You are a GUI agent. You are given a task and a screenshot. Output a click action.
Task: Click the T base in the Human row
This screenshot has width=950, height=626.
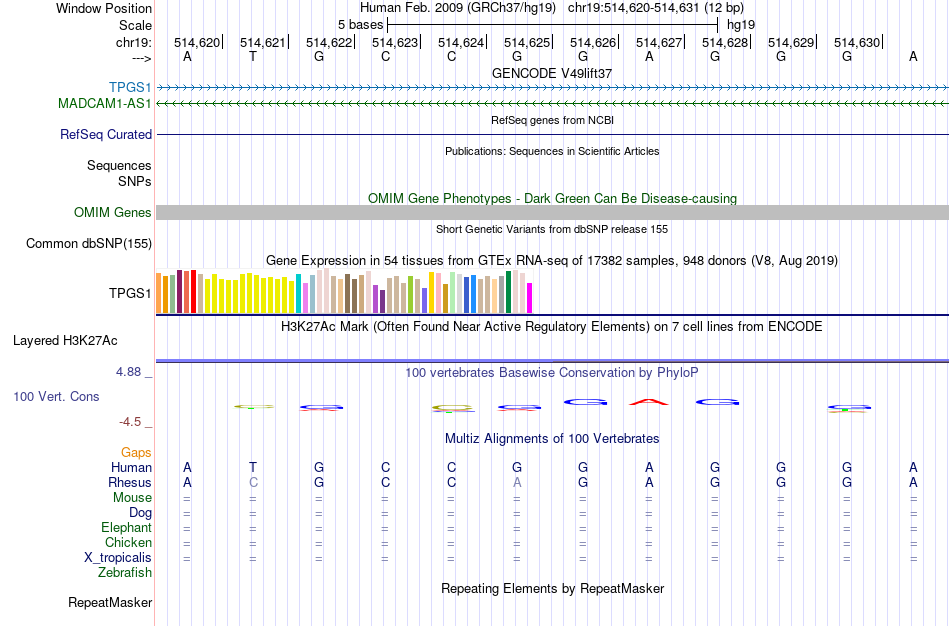coord(253,467)
